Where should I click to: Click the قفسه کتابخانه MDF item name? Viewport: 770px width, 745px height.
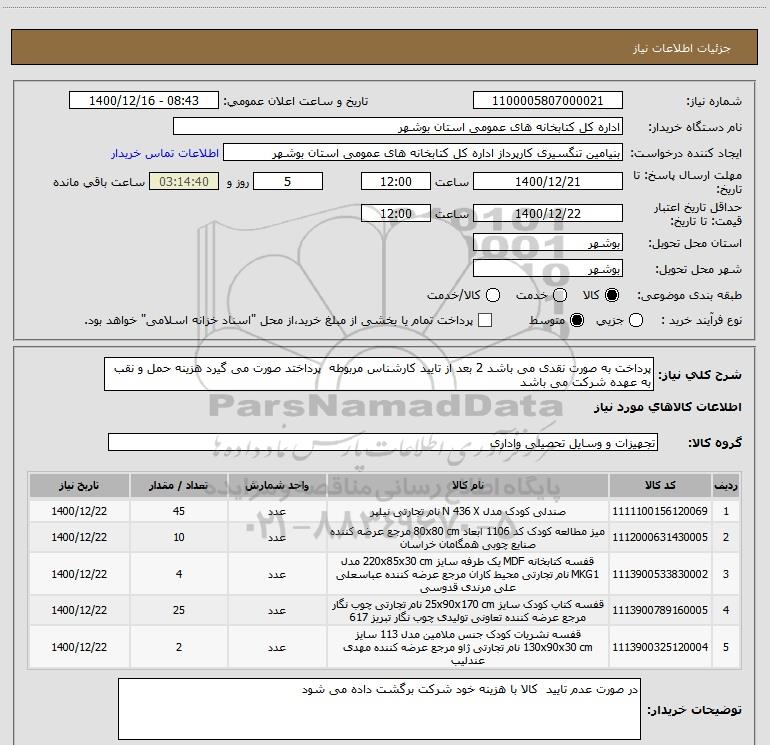click(x=468, y=574)
